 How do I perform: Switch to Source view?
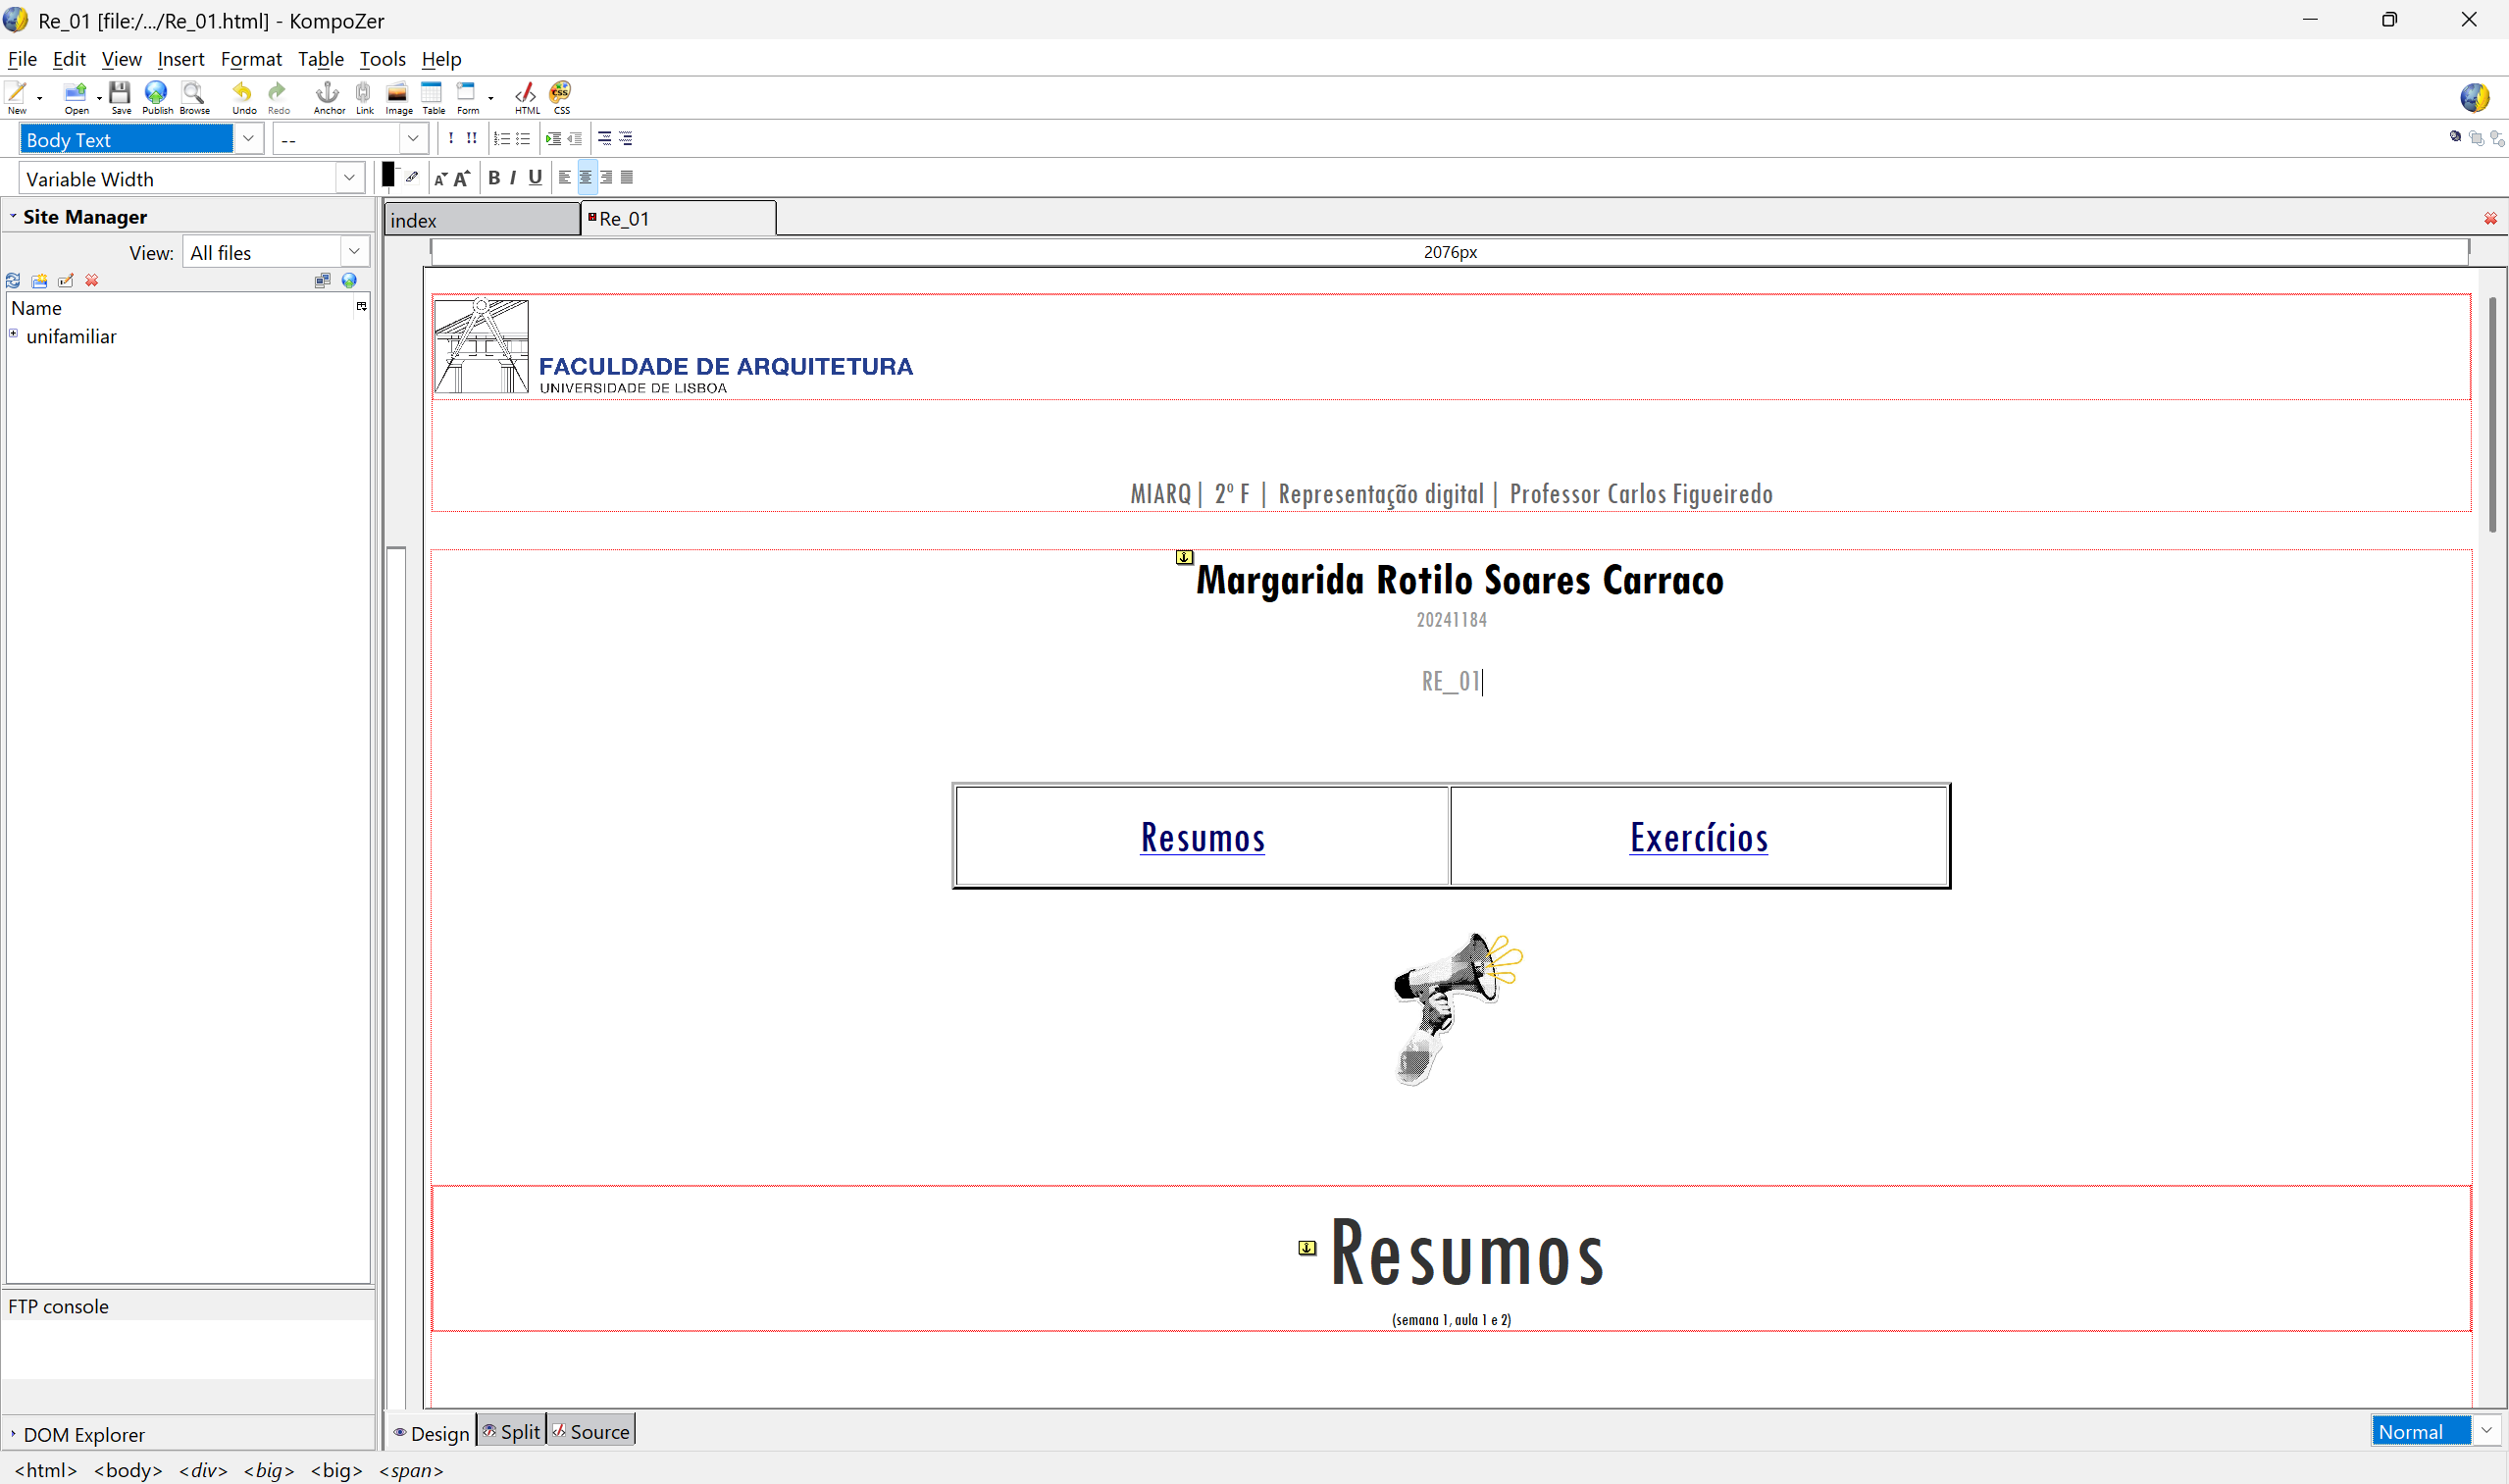(591, 1431)
